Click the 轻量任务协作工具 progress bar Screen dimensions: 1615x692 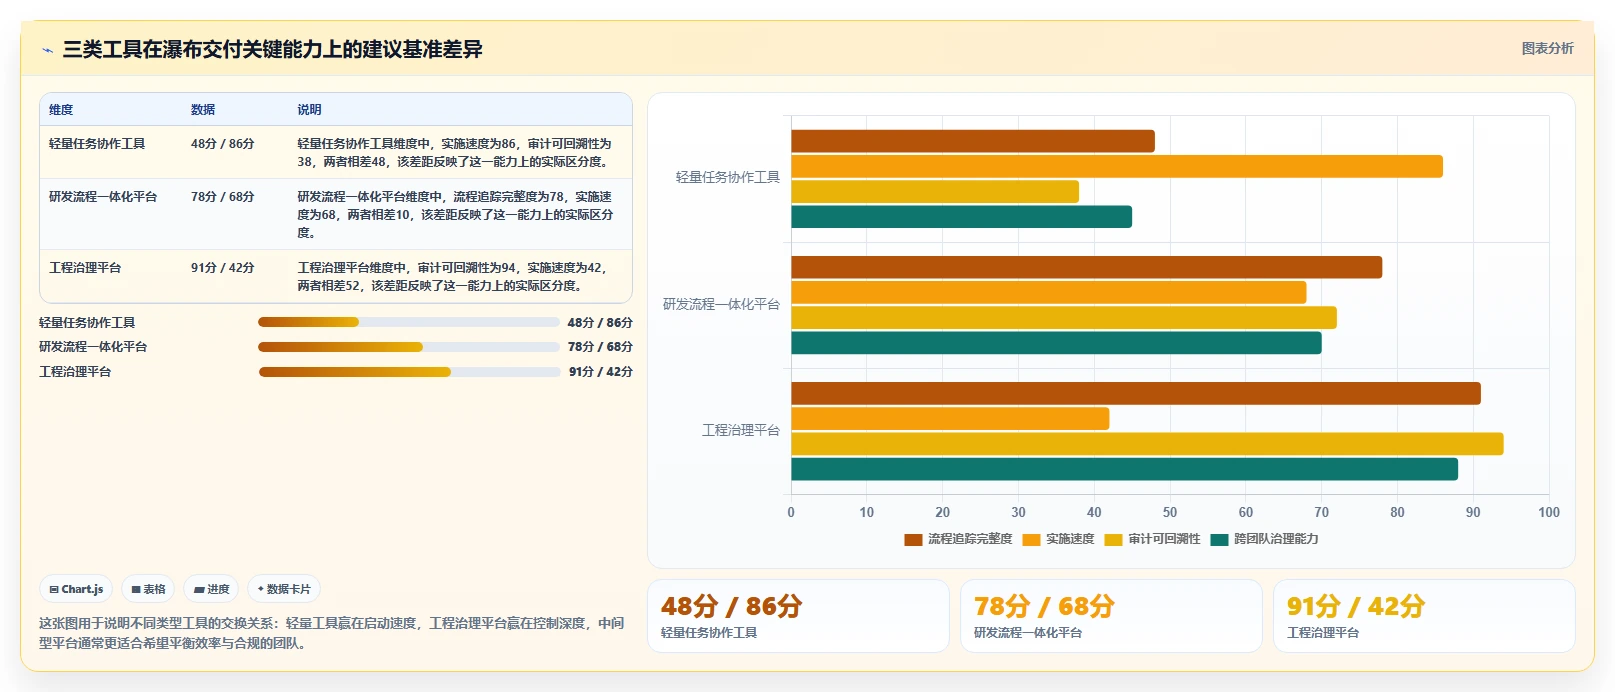[x=409, y=322]
